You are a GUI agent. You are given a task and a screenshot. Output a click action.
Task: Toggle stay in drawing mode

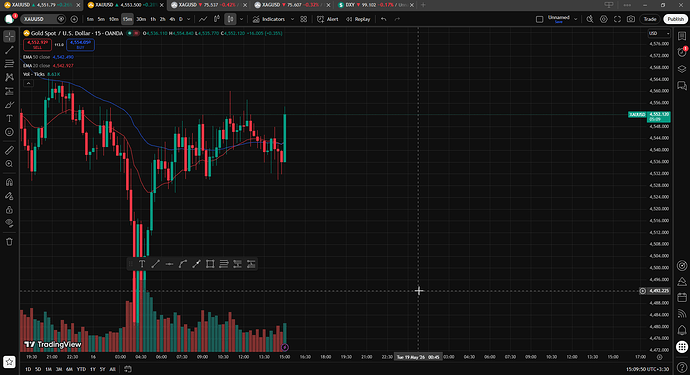9,196
